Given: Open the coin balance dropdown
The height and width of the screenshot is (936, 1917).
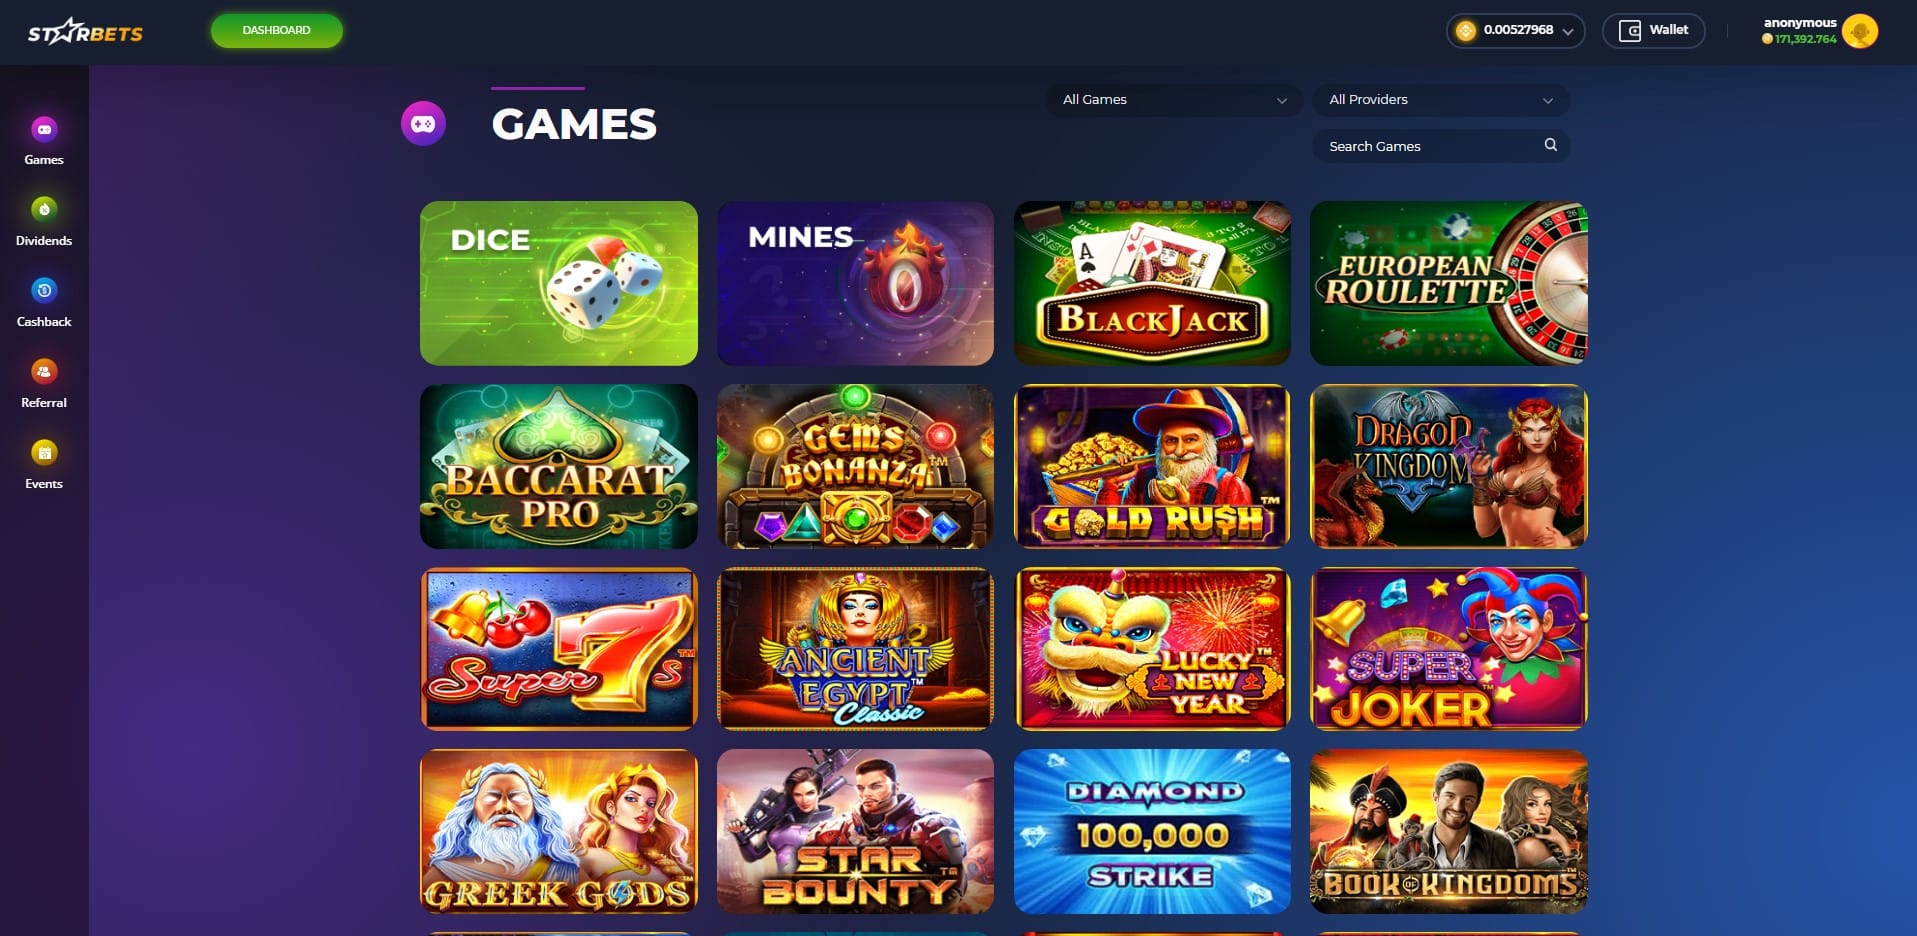Looking at the screenshot, I should coord(1515,31).
